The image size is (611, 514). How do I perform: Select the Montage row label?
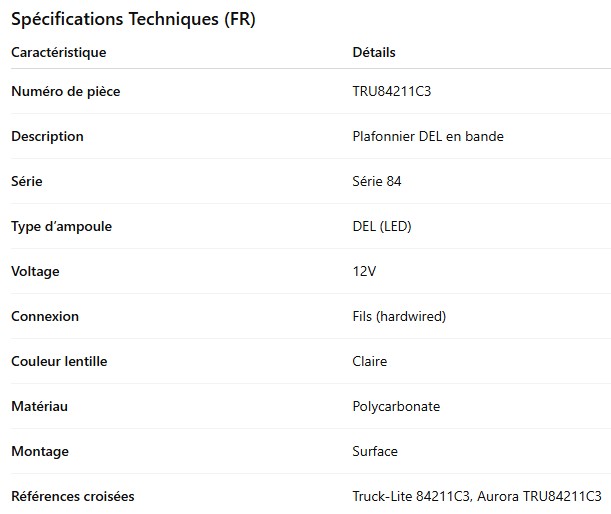pyautogui.click(x=40, y=452)
